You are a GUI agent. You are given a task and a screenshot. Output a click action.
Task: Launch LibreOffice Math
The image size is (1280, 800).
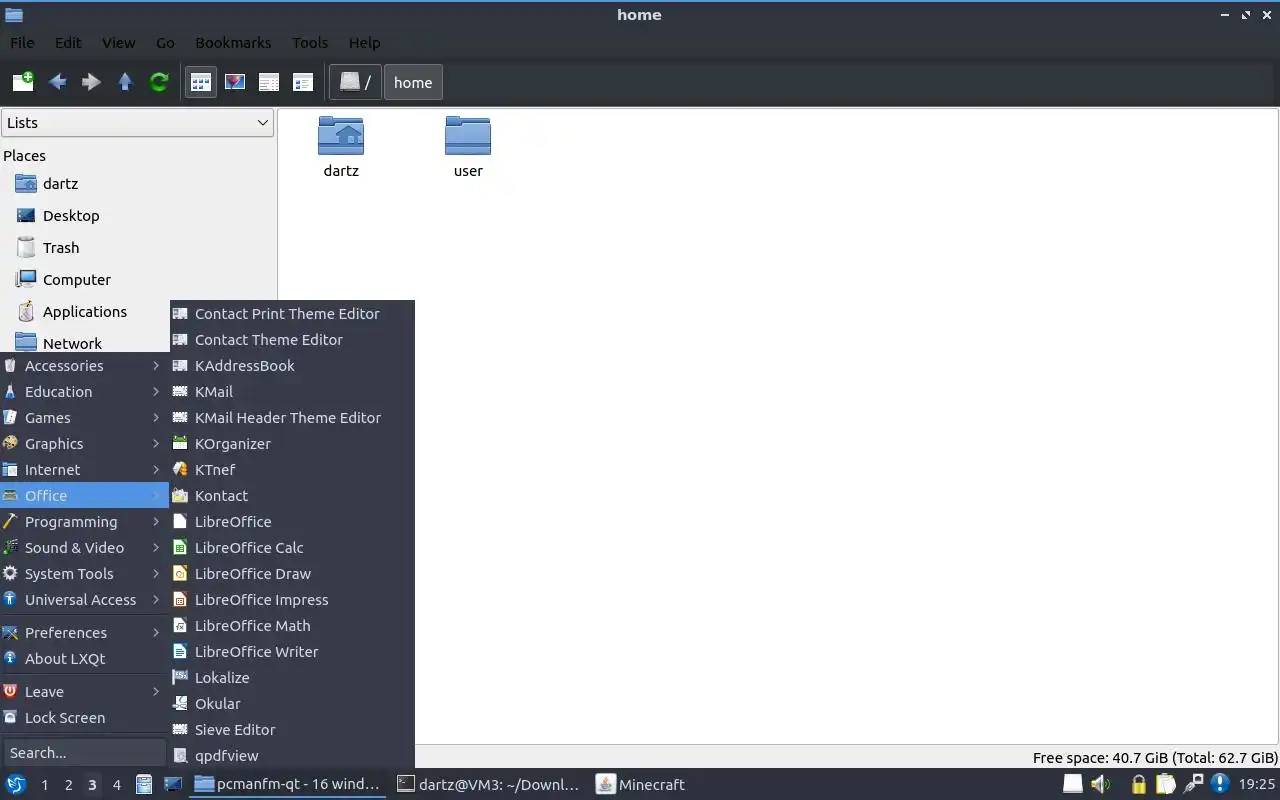click(x=292, y=626)
